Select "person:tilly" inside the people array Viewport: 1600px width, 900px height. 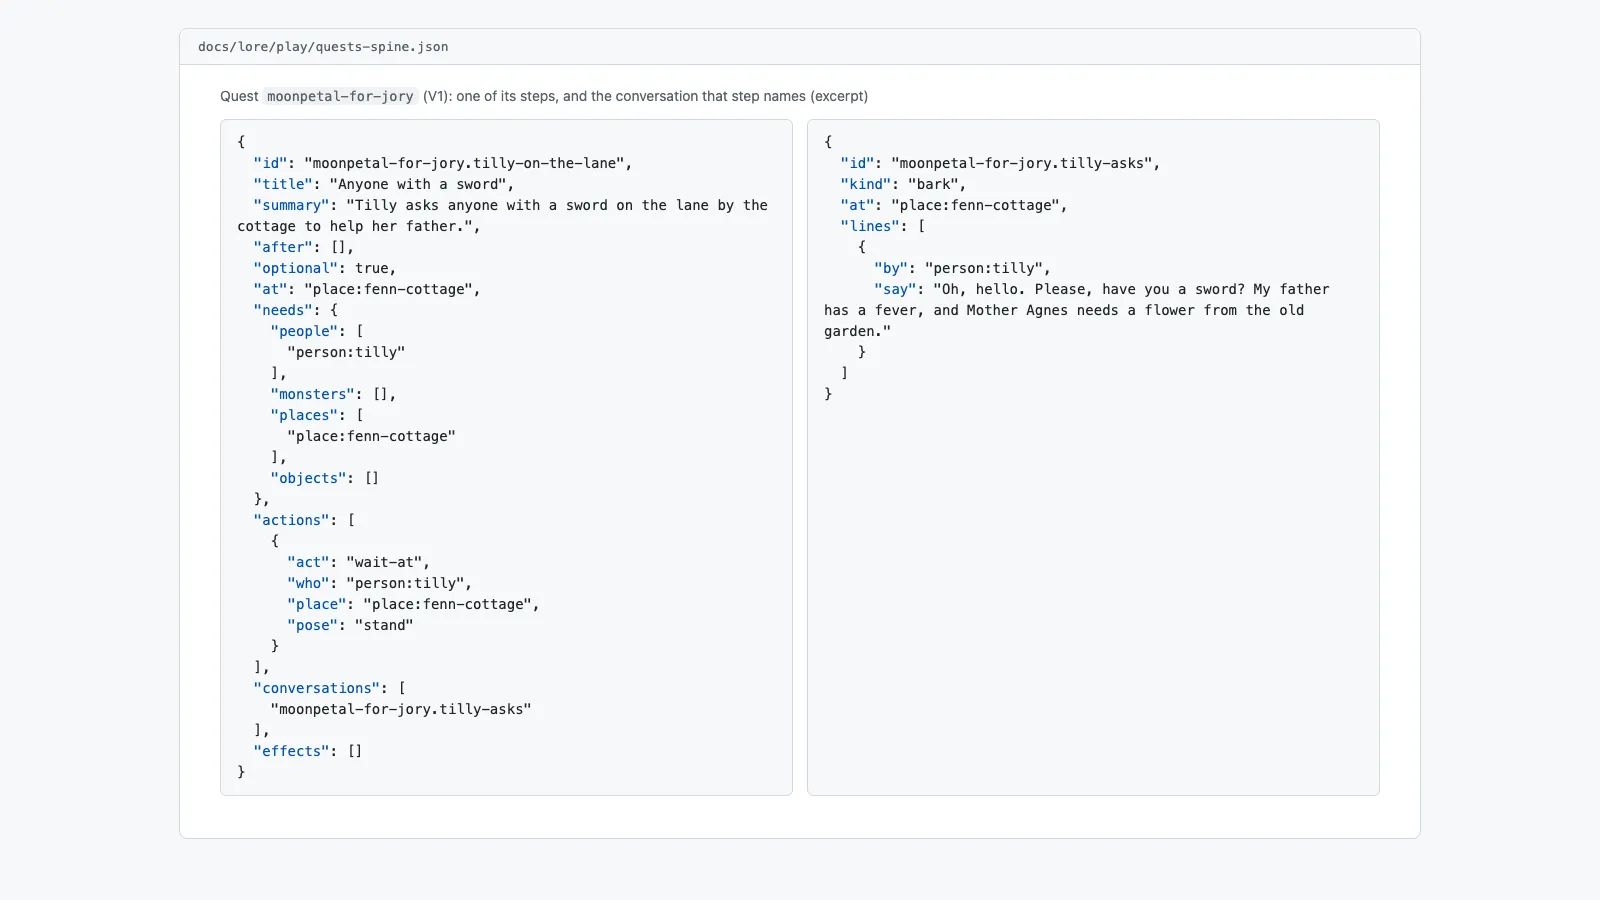pyautogui.click(x=346, y=352)
